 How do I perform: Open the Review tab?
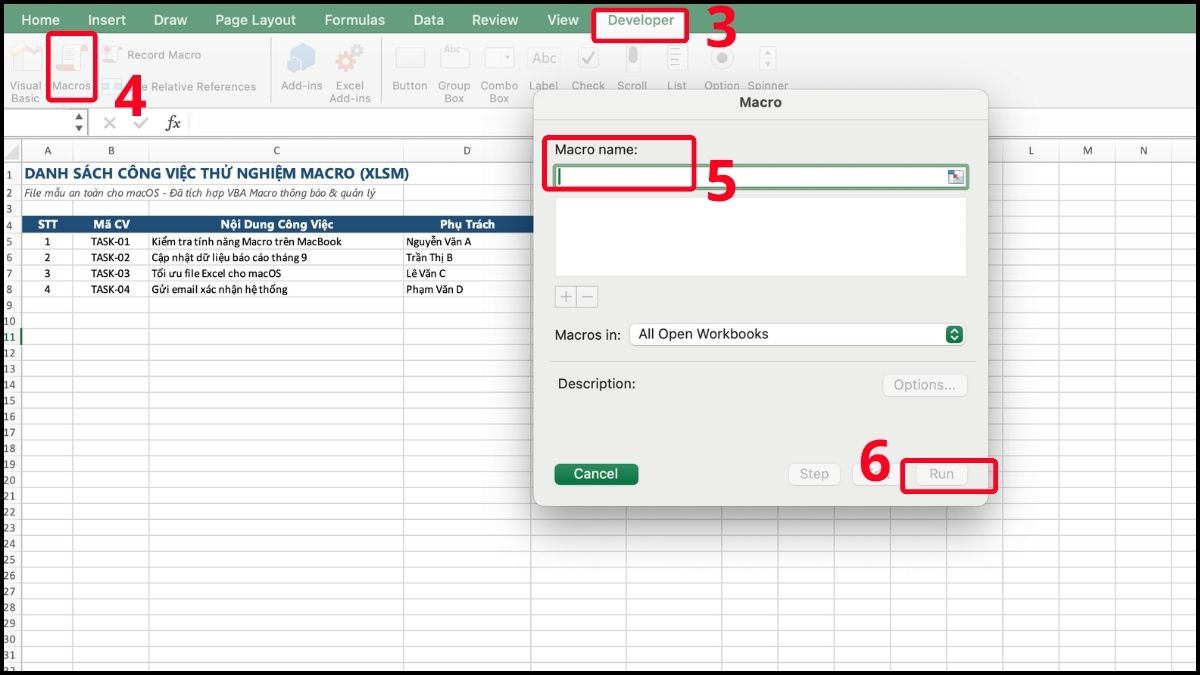495,20
